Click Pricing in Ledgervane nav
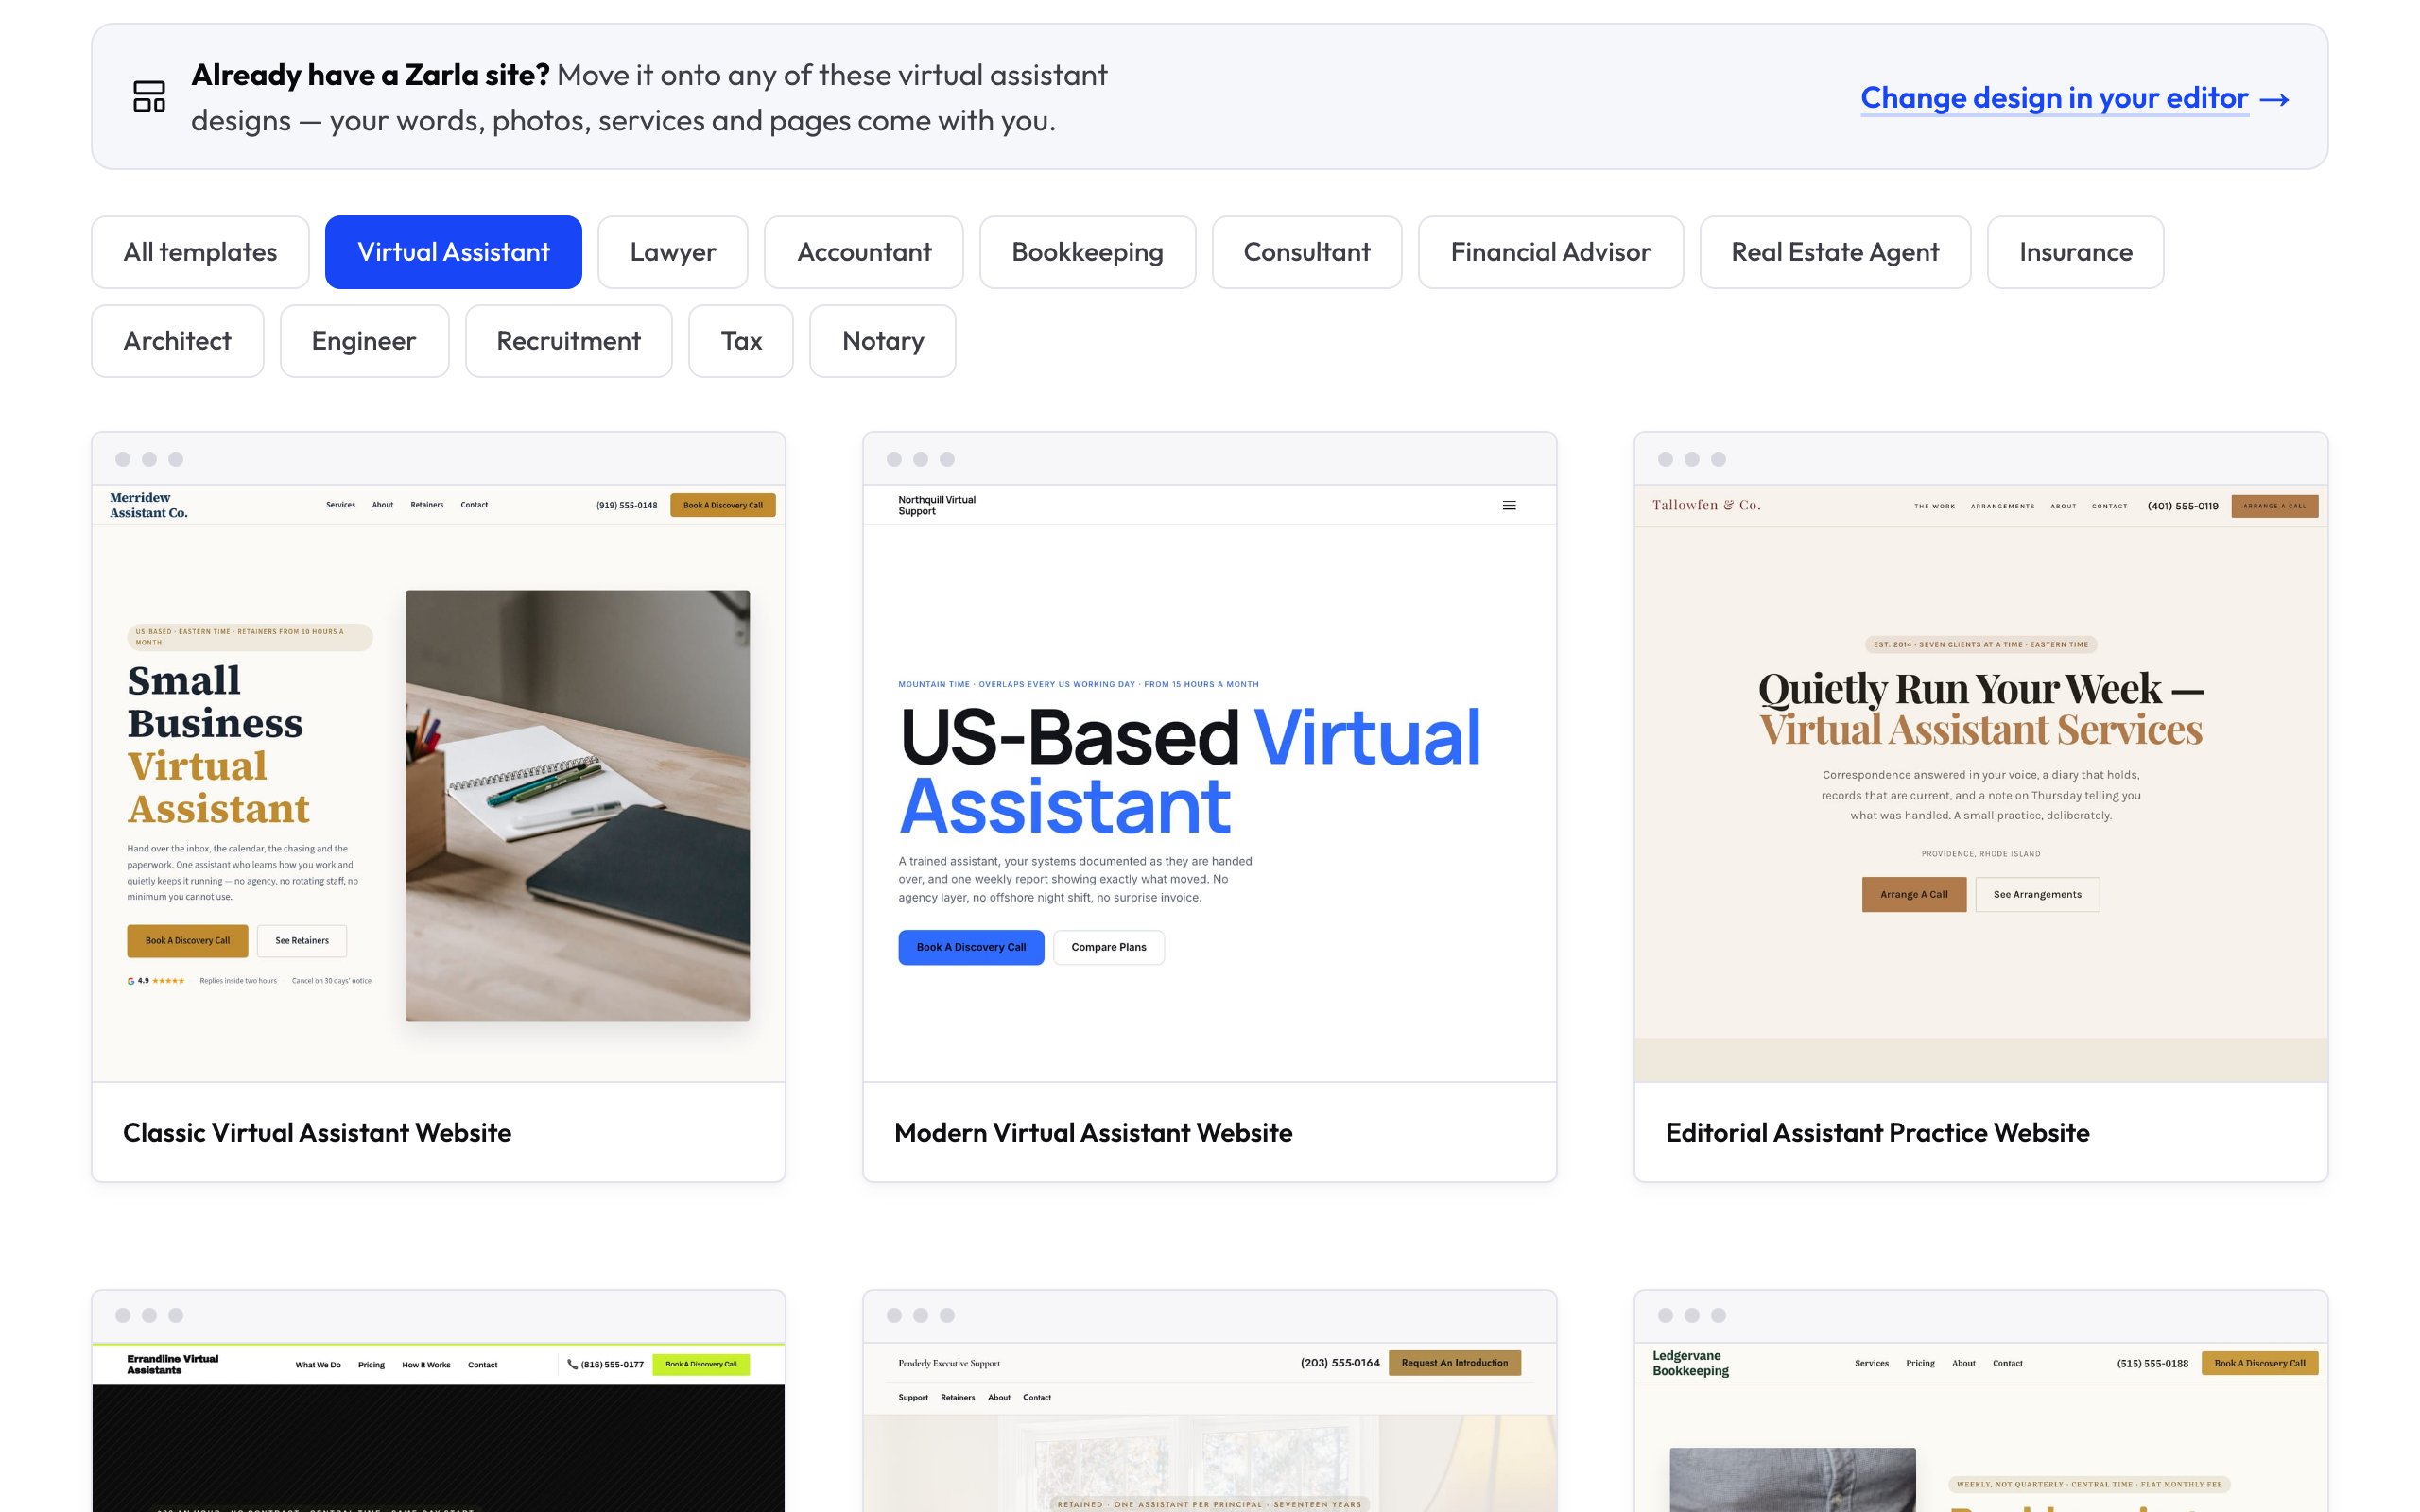The image size is (2420, 1512). point(1920,1363)
